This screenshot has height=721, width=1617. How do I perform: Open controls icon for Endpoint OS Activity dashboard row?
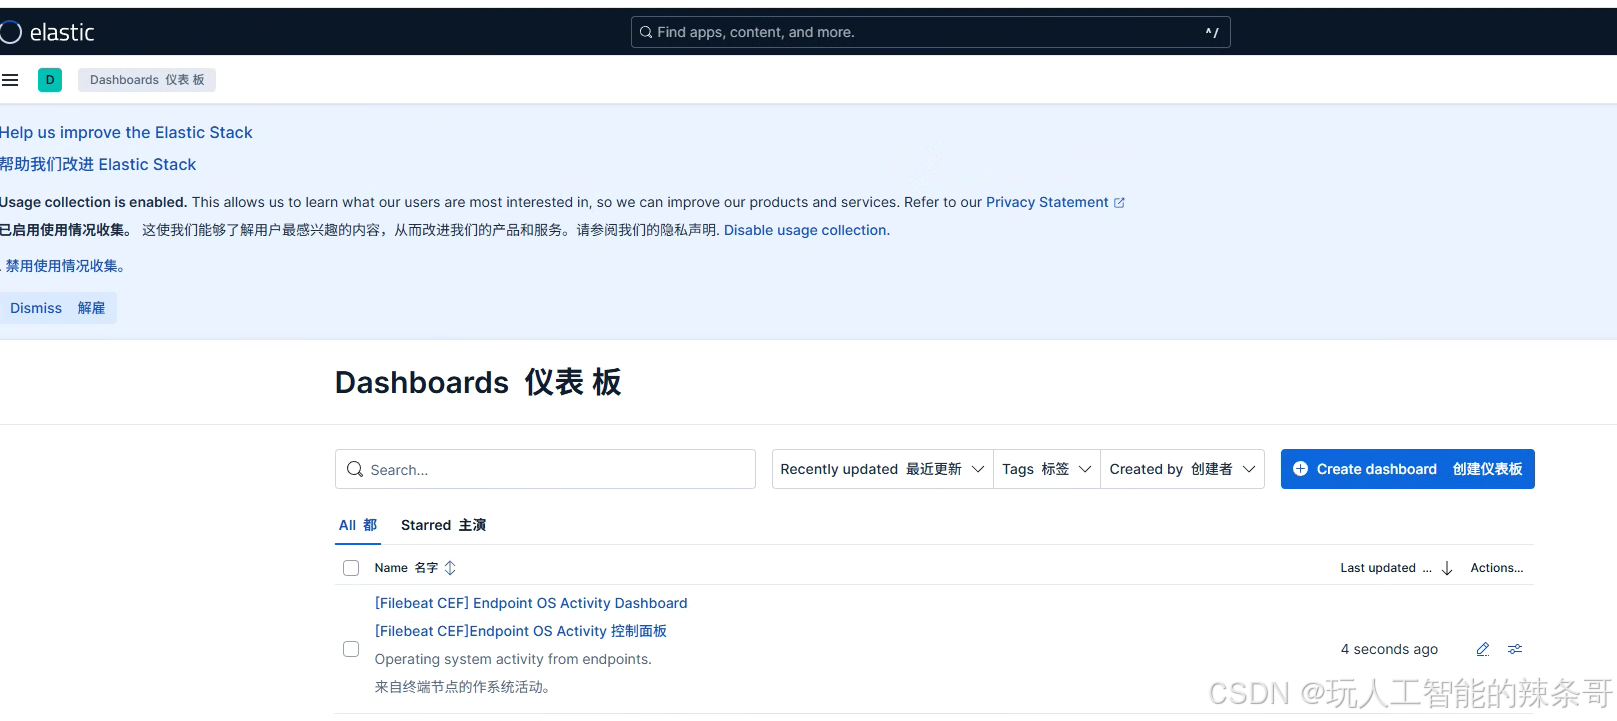pyautogui.click(x=1515, y=649)
